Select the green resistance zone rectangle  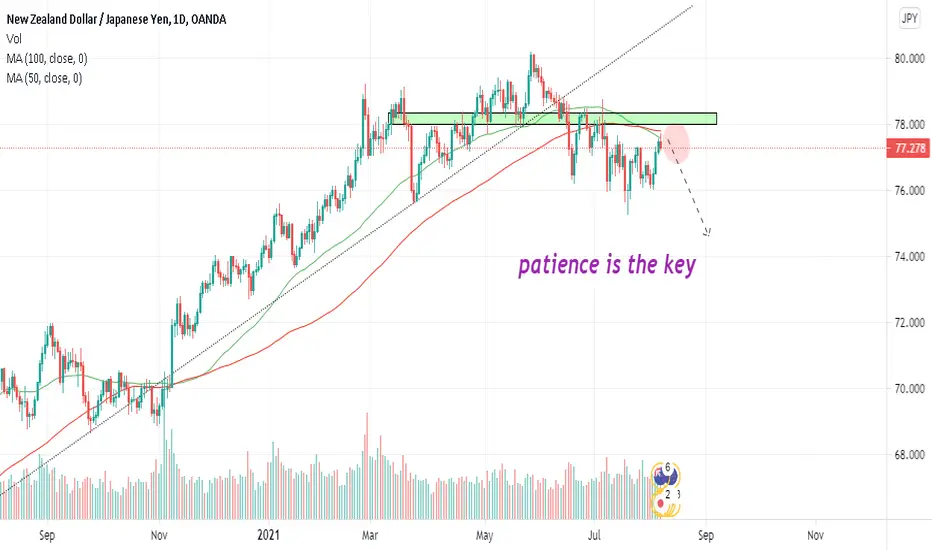[x=553, y=118]
